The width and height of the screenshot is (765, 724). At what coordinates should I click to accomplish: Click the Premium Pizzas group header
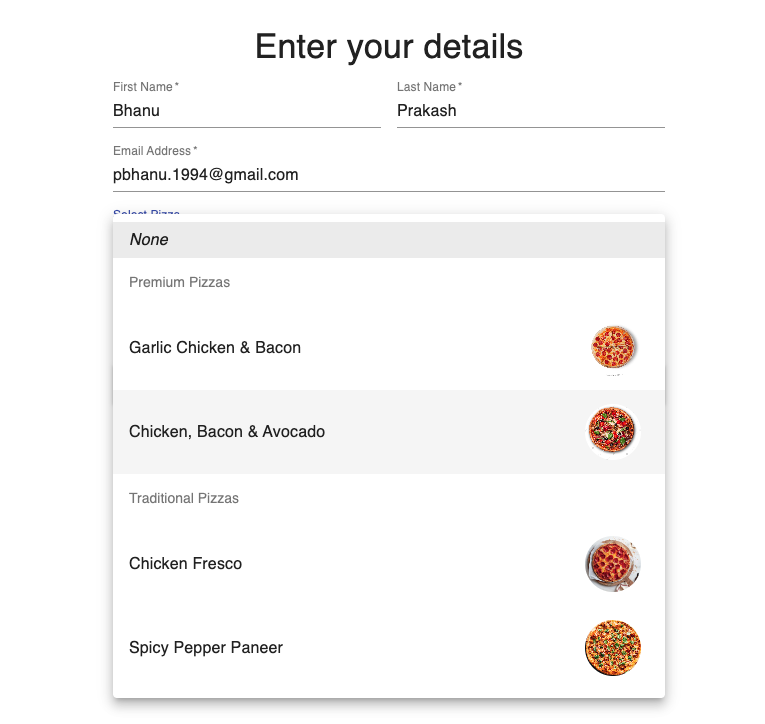tap(180, 283)
